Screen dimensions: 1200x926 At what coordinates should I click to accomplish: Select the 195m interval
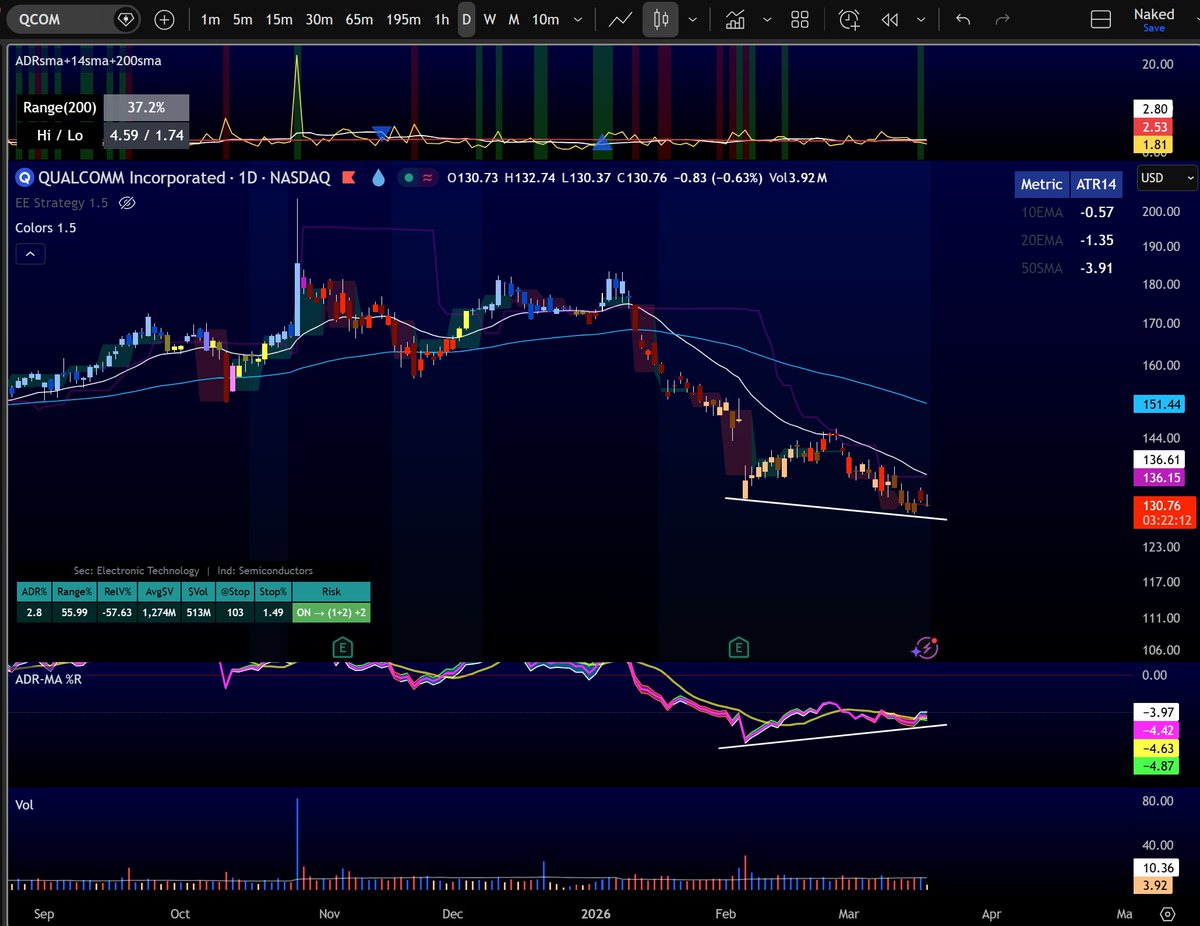pyautogui.click(x=402, y=19)
